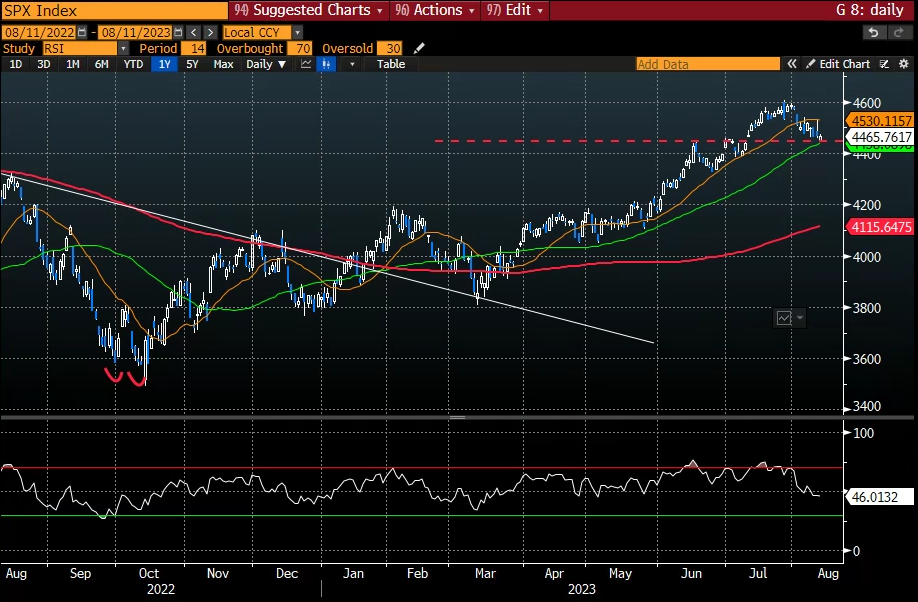Open the Study RSI dropdown
Screen dimensions: 918x602
124,49
